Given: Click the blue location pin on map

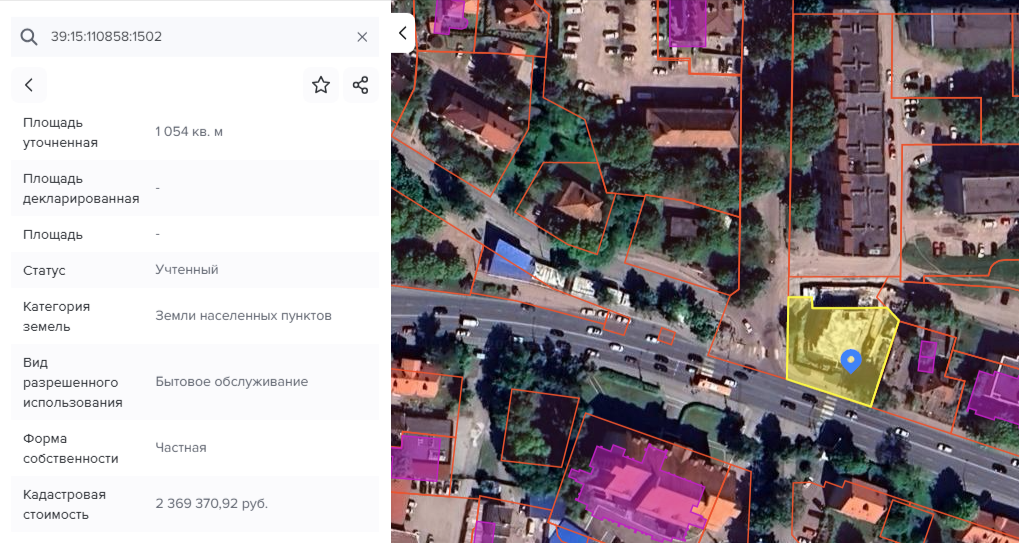Looking at the screenshot, I should (851, 360).
